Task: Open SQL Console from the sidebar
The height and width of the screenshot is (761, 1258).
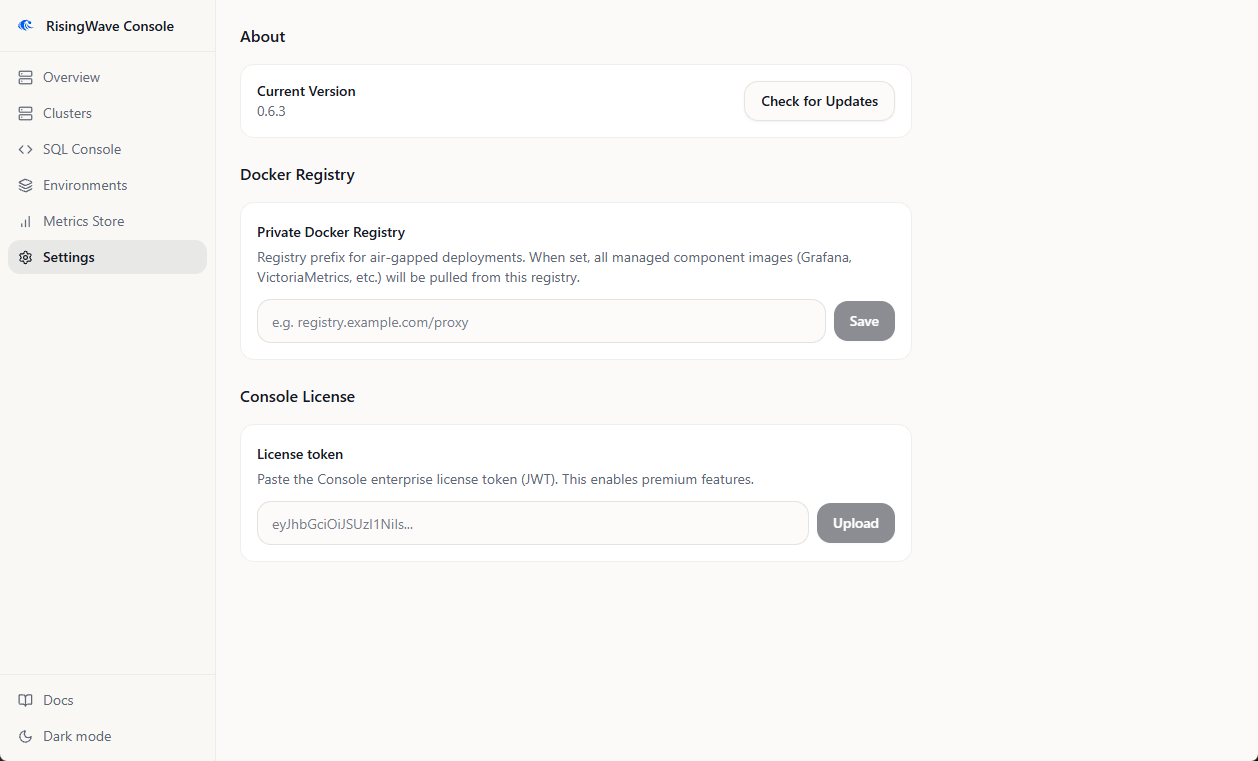Action: [107, 149]
